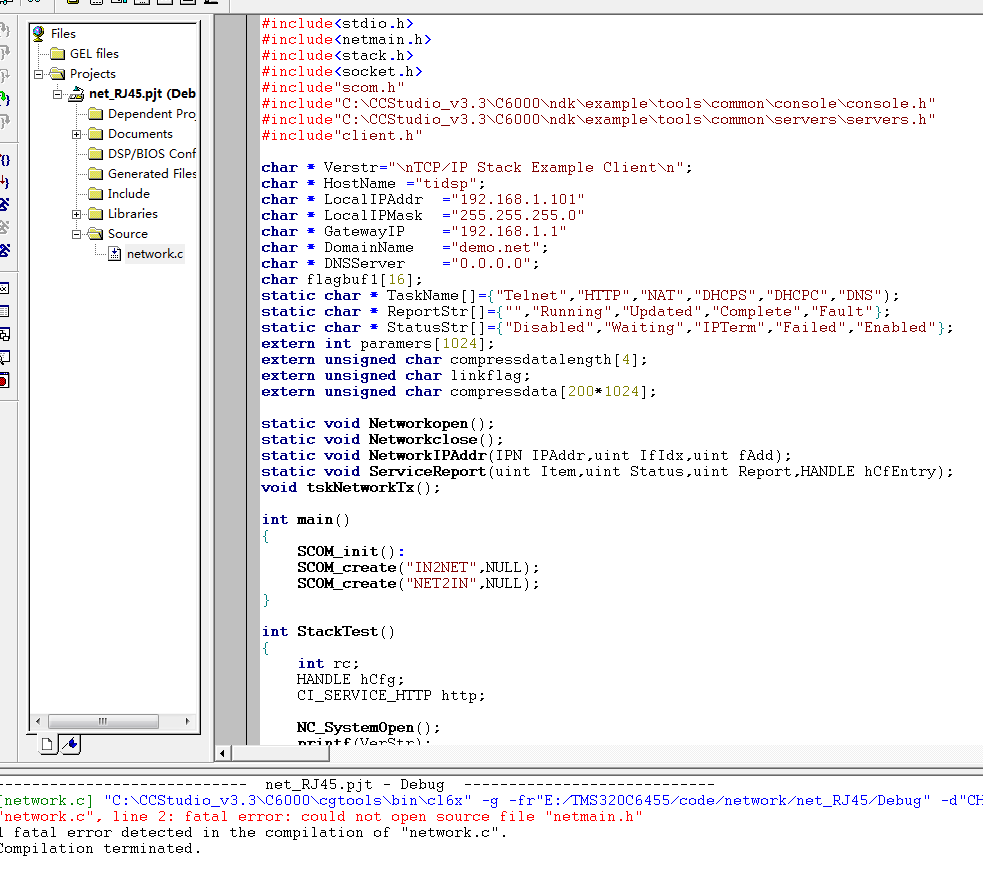The height and width of the screenshot is (870, 983).
Task: Click the 'void tskNetworkTx();' prototype
Action: 351,488
